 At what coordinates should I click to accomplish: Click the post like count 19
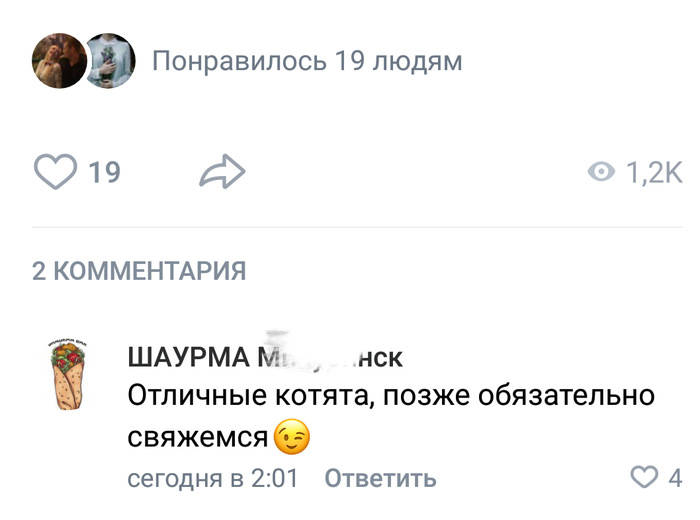104,173
